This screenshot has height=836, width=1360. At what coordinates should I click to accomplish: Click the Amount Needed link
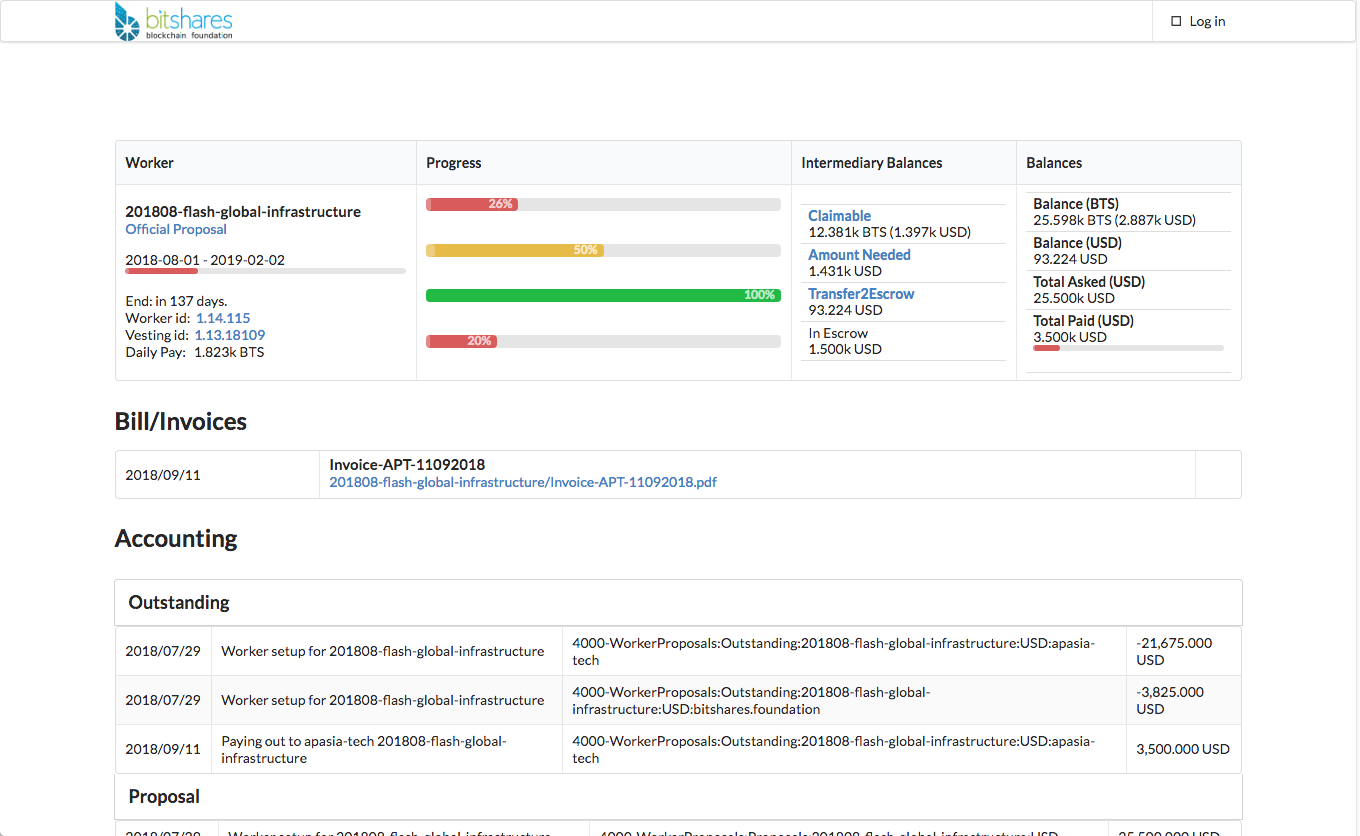click(x=859, y=255)
